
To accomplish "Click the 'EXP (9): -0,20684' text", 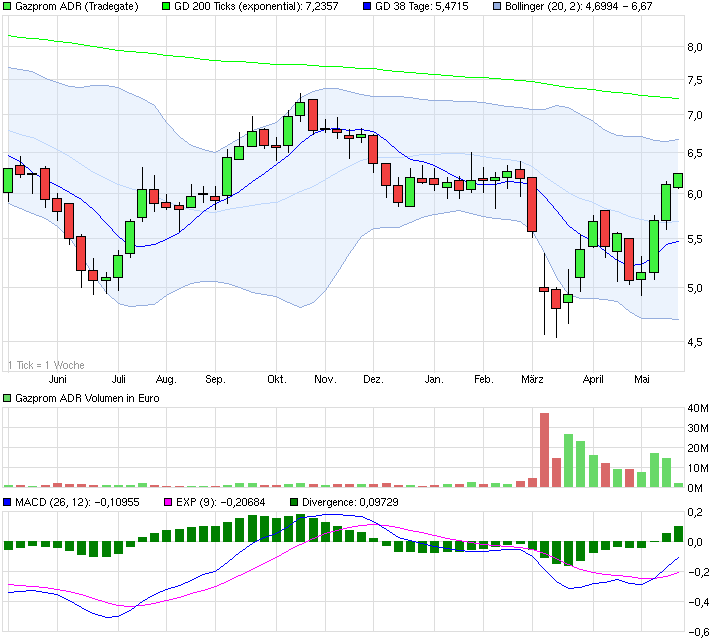I will (220, 502).
